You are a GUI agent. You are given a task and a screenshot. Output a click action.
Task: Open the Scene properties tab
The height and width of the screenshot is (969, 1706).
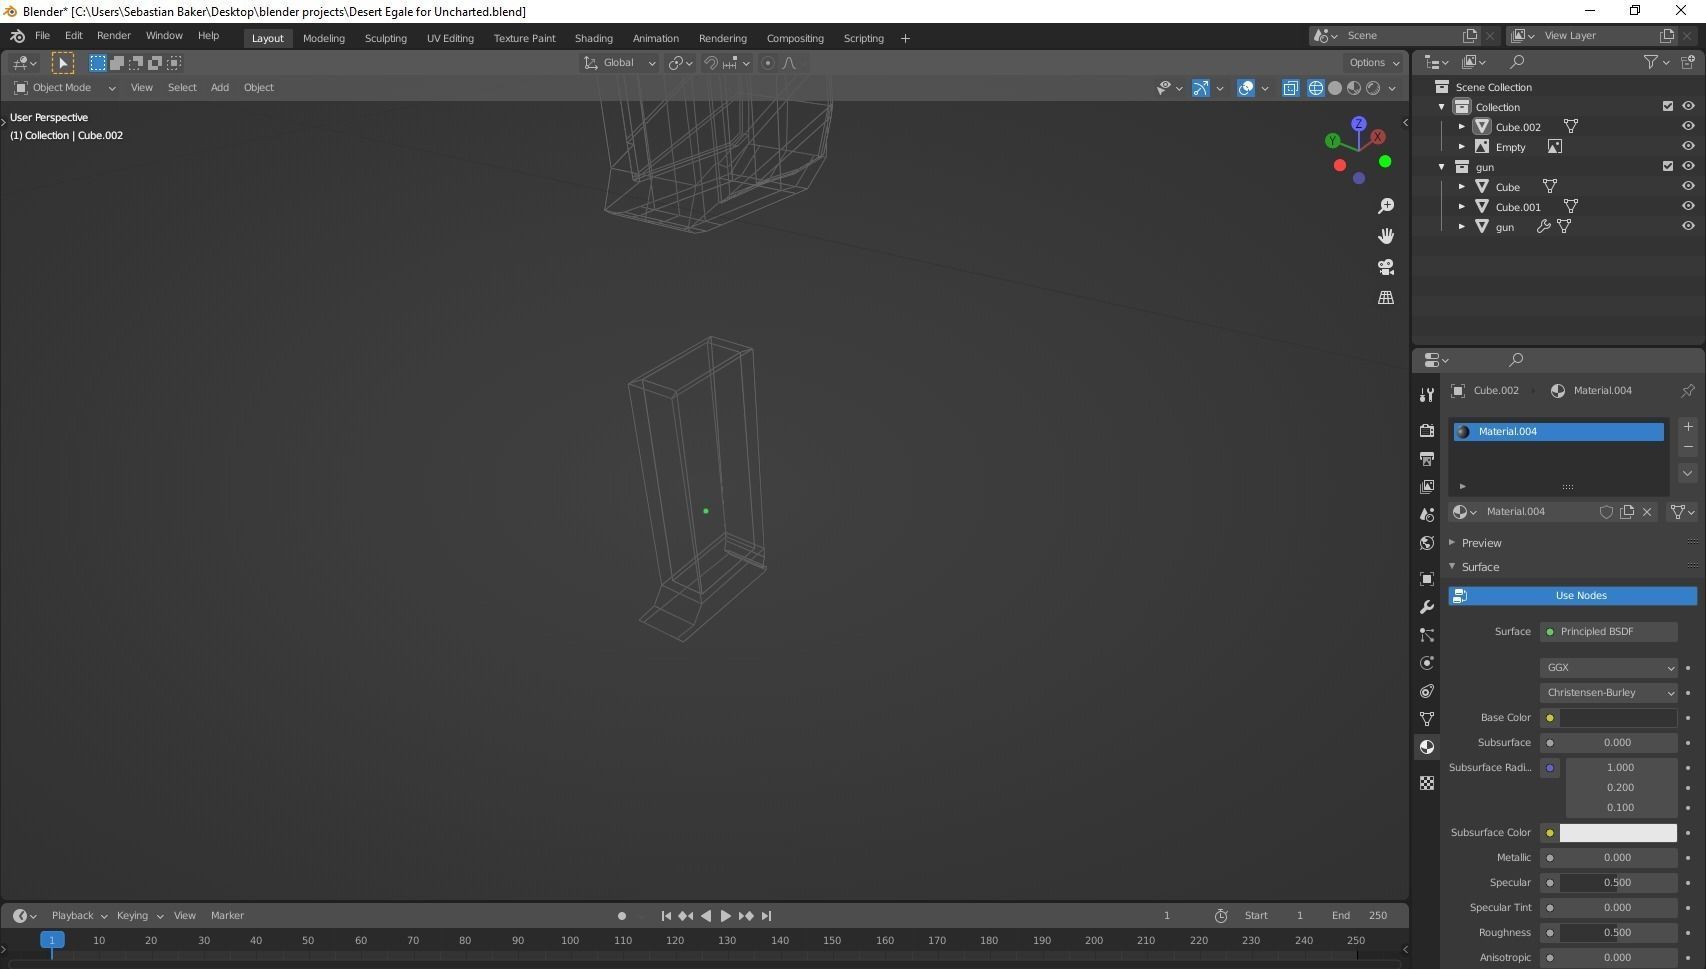tap(1427, 514)
